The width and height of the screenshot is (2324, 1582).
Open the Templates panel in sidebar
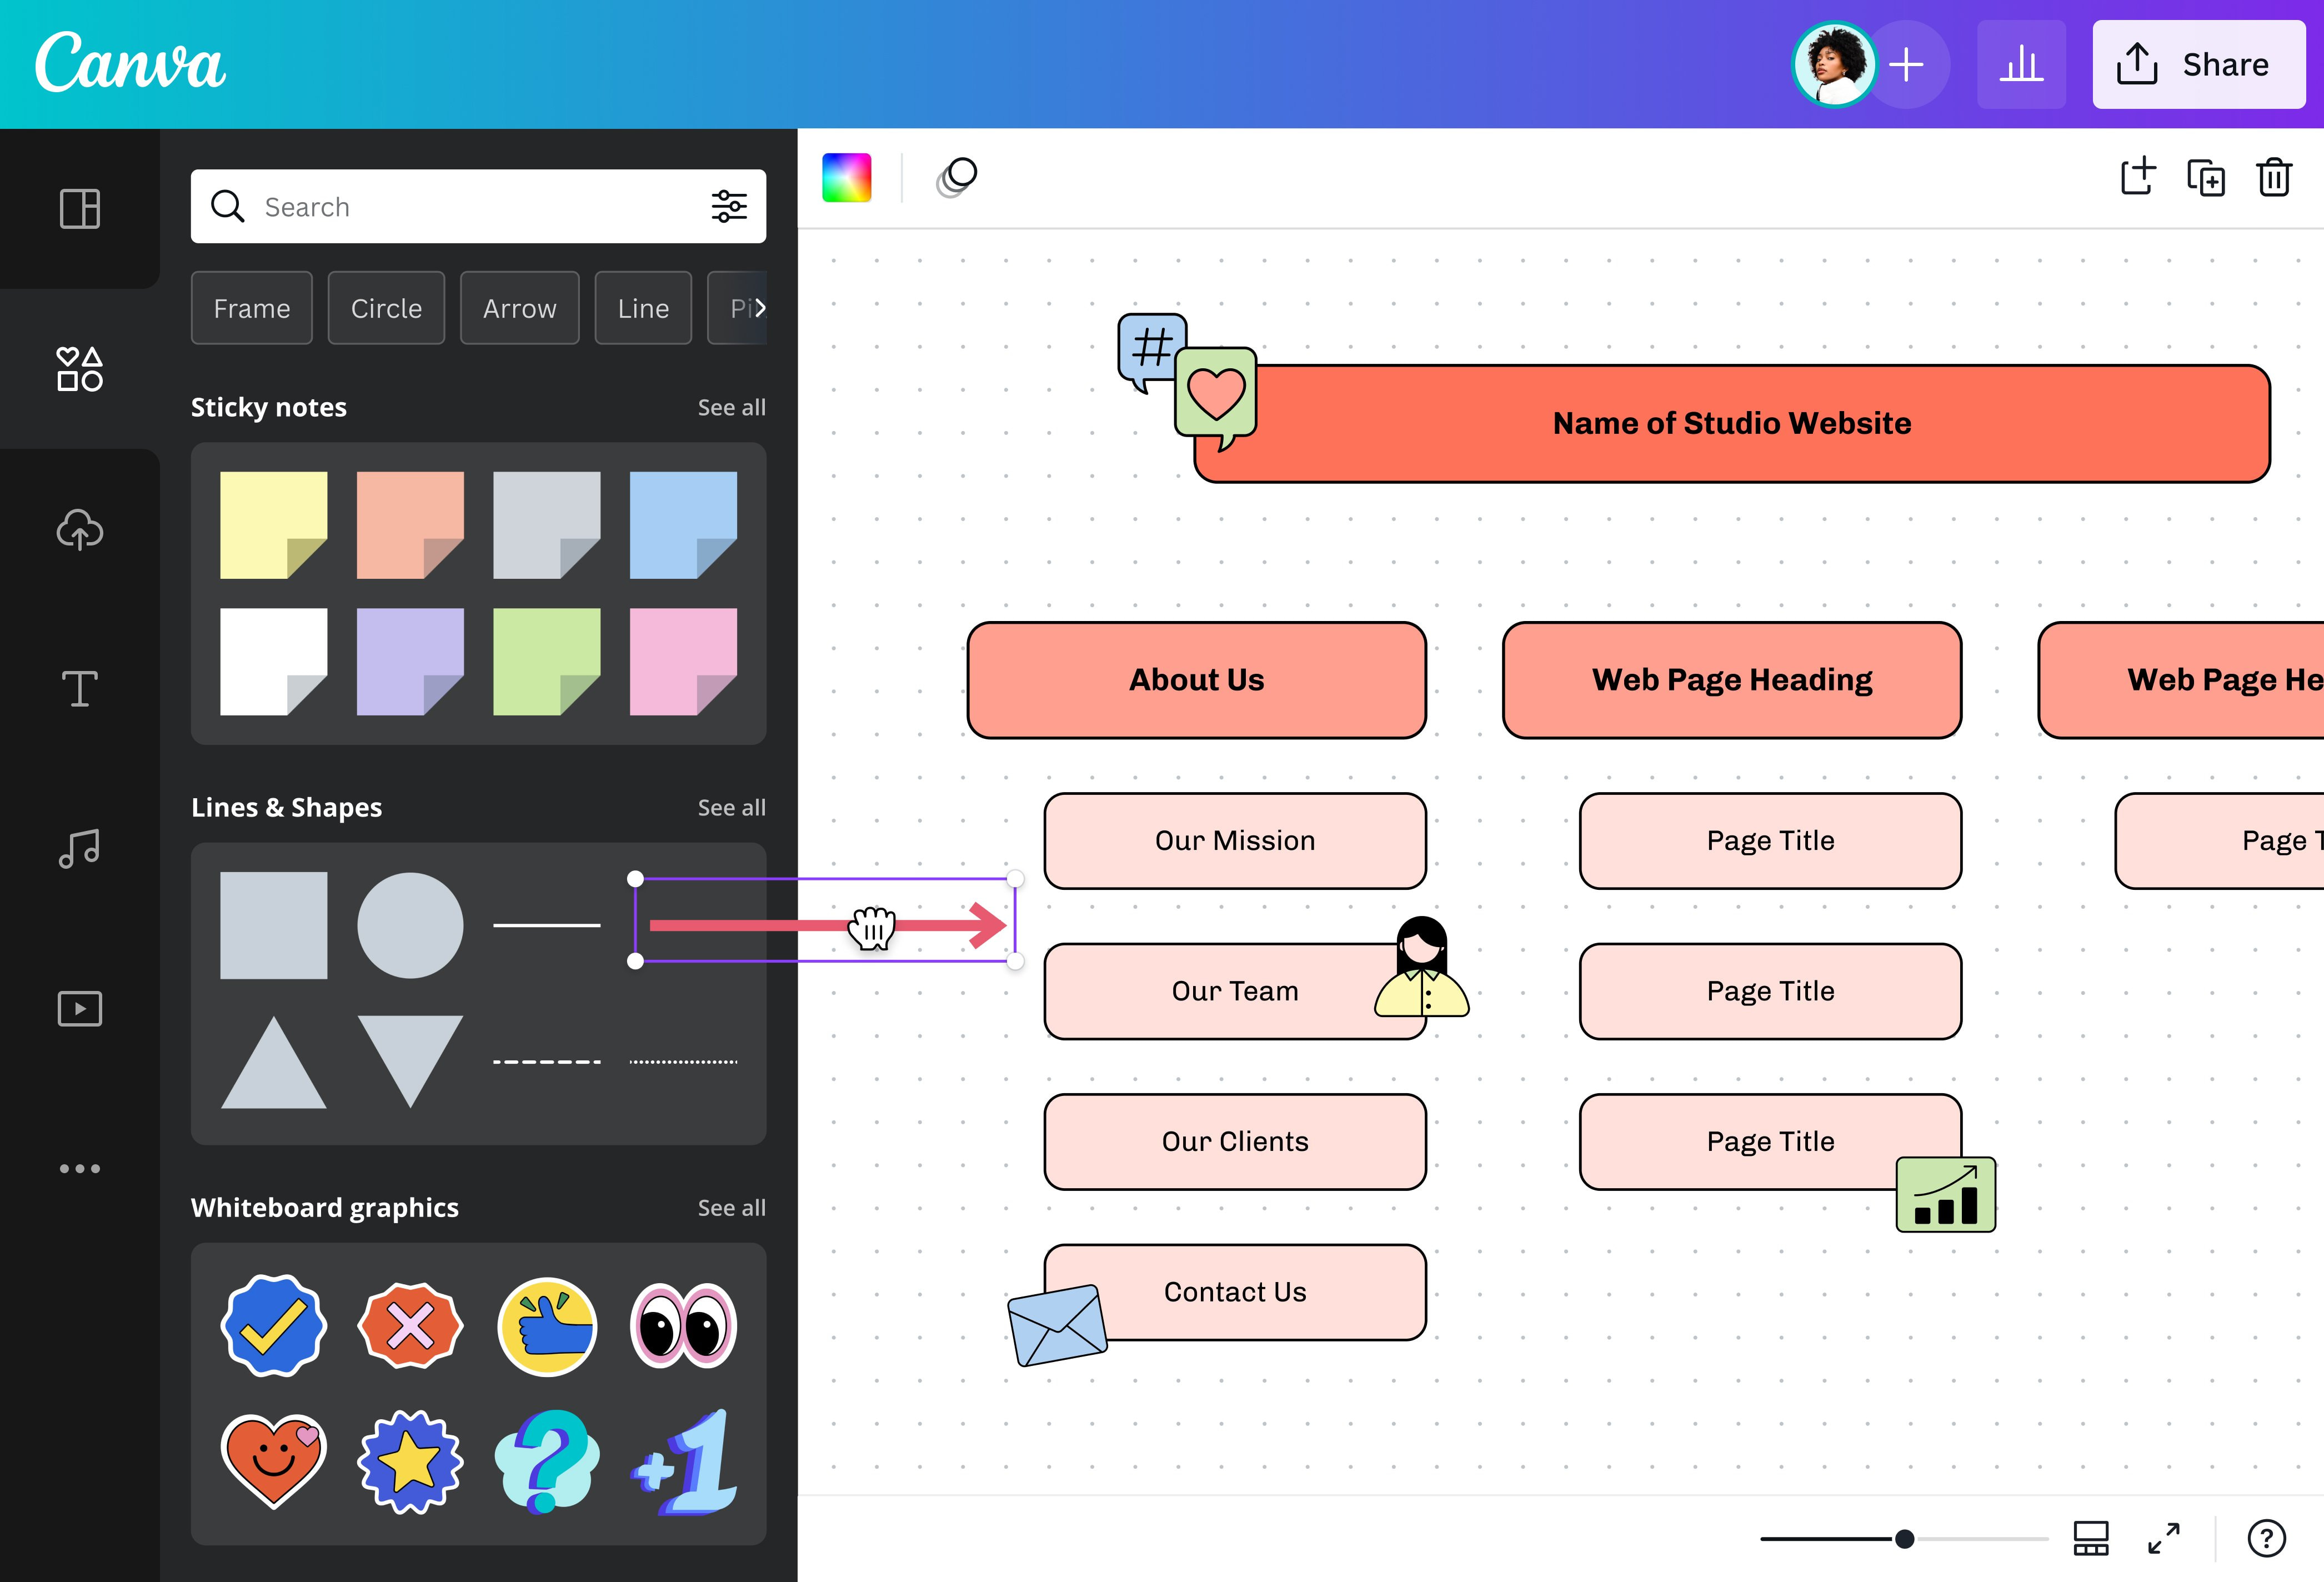(x=80, y=209)
